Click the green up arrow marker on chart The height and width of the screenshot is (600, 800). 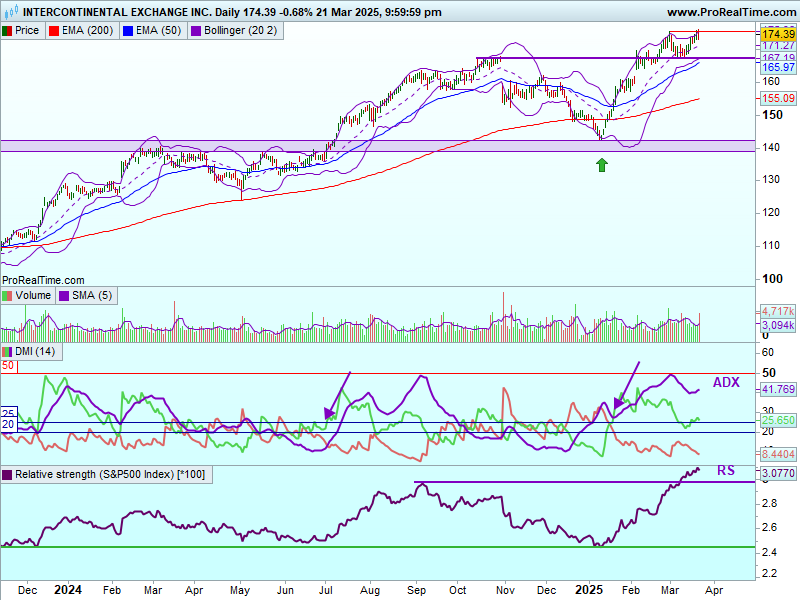point(601,164)
